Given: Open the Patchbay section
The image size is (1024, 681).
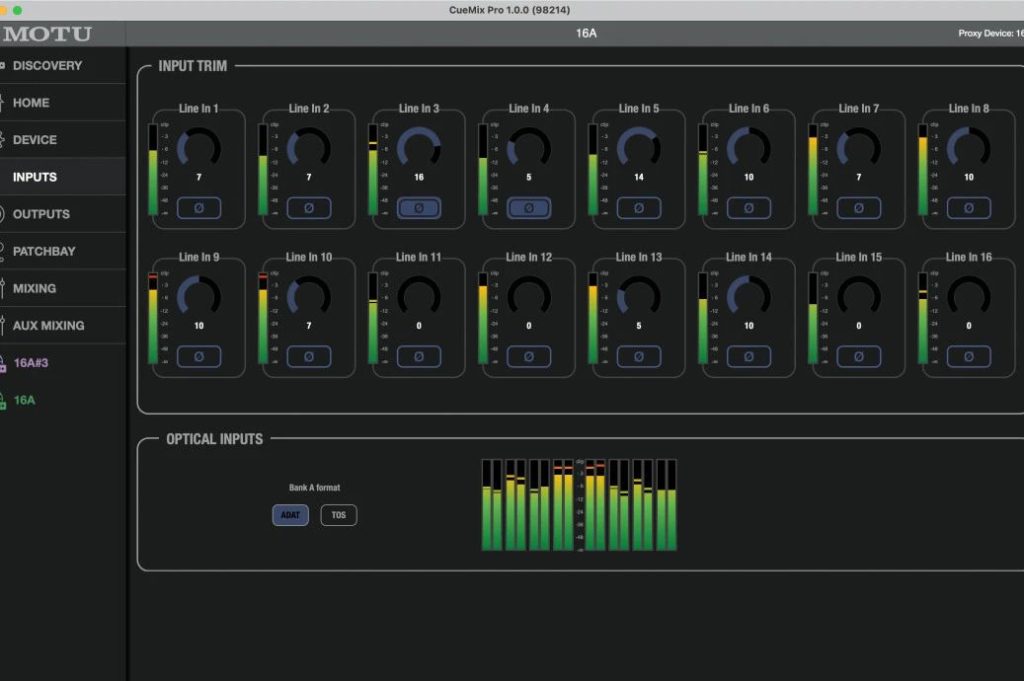Looking at the screenshot, I should 44,251.
